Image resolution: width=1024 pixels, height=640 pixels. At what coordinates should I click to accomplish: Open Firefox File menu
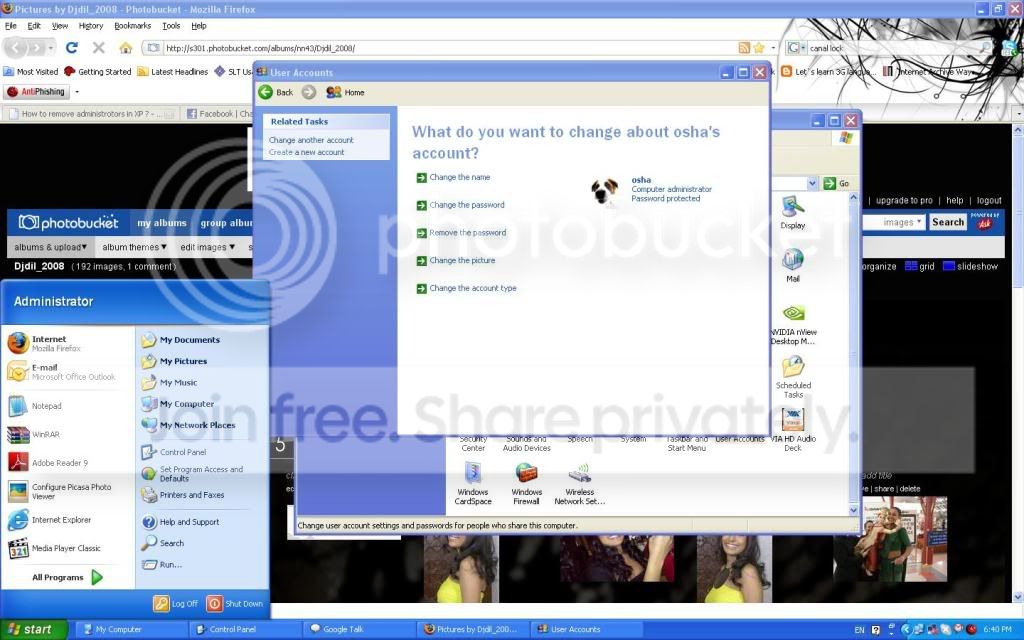pyautogui.click(x=10, y=26)
